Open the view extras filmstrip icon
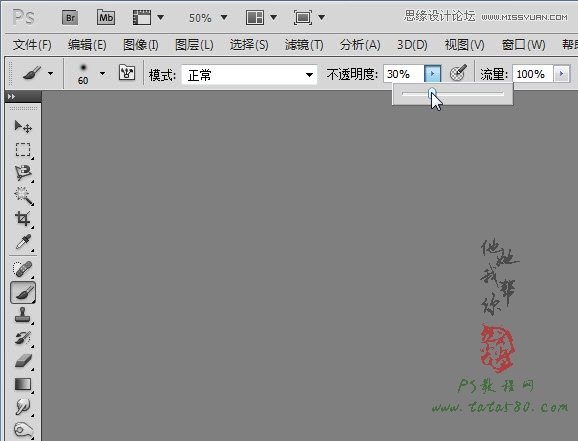The height and width of the screenshot is (441, 578). pyautogui.click(x=142, y=17)
